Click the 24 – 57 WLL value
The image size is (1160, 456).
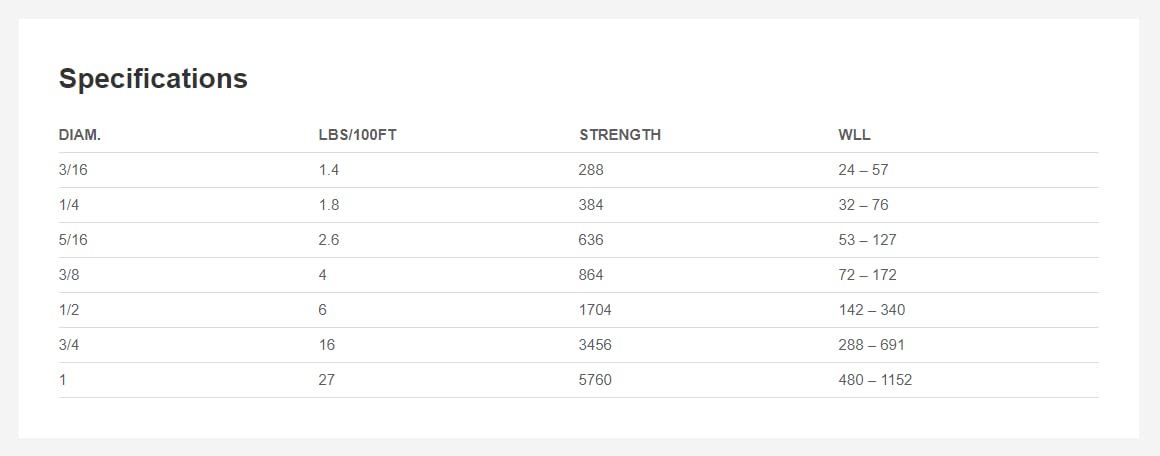coord(863,170)
